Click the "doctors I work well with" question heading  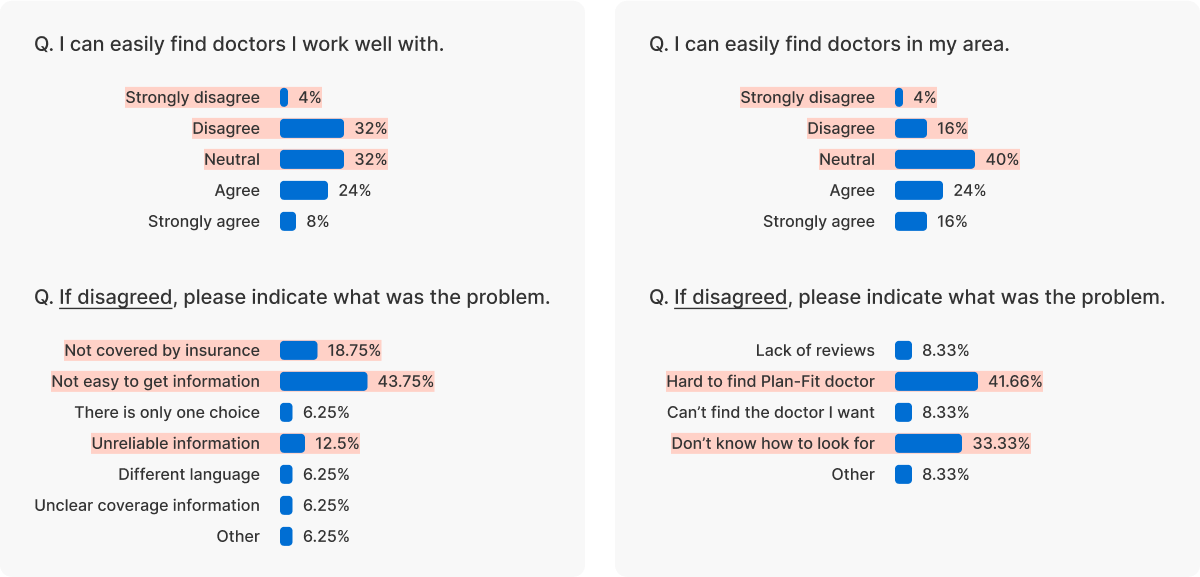coord(239,44)
